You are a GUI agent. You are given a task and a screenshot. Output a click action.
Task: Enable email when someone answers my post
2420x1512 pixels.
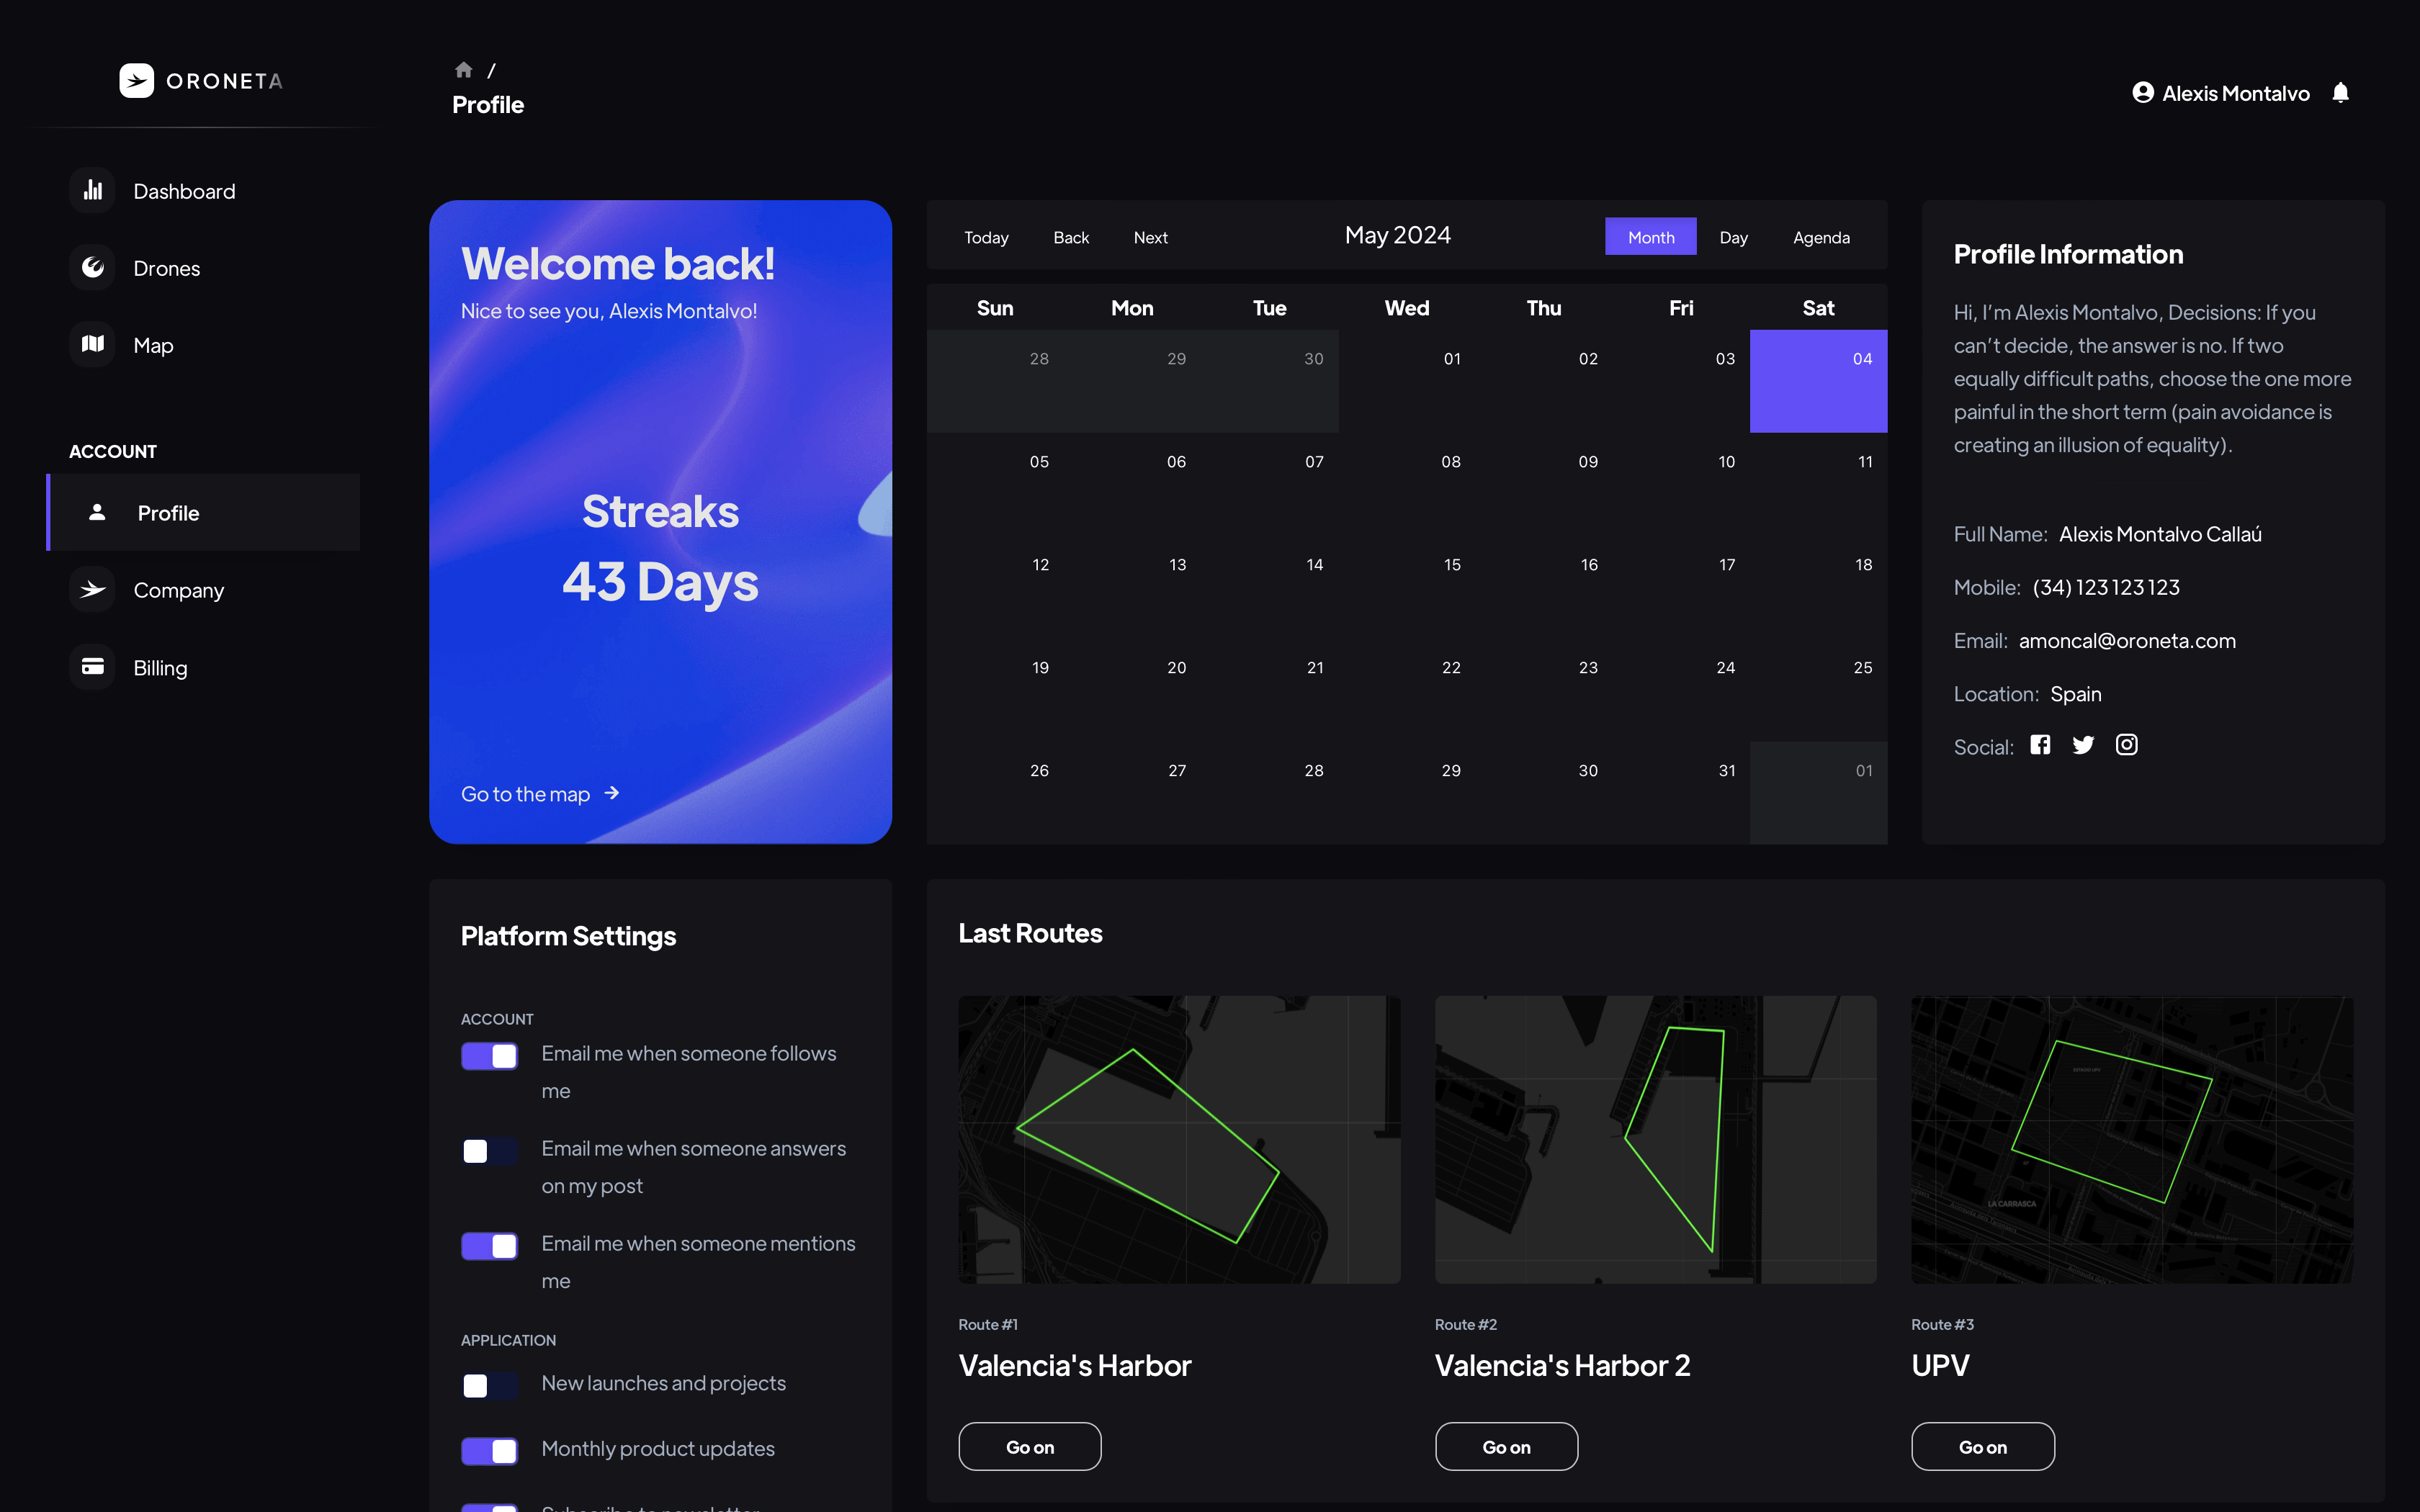coord(489,1150)
